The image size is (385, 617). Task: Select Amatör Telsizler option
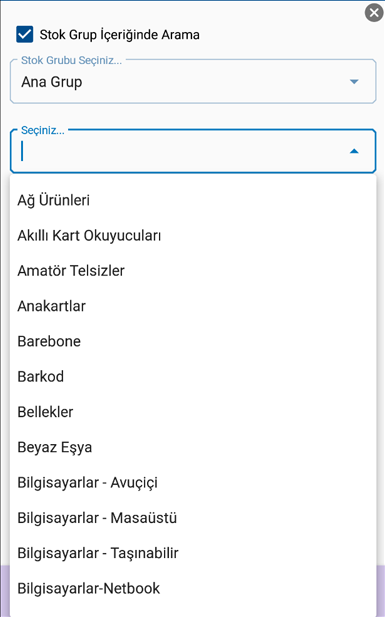(193, 271)
